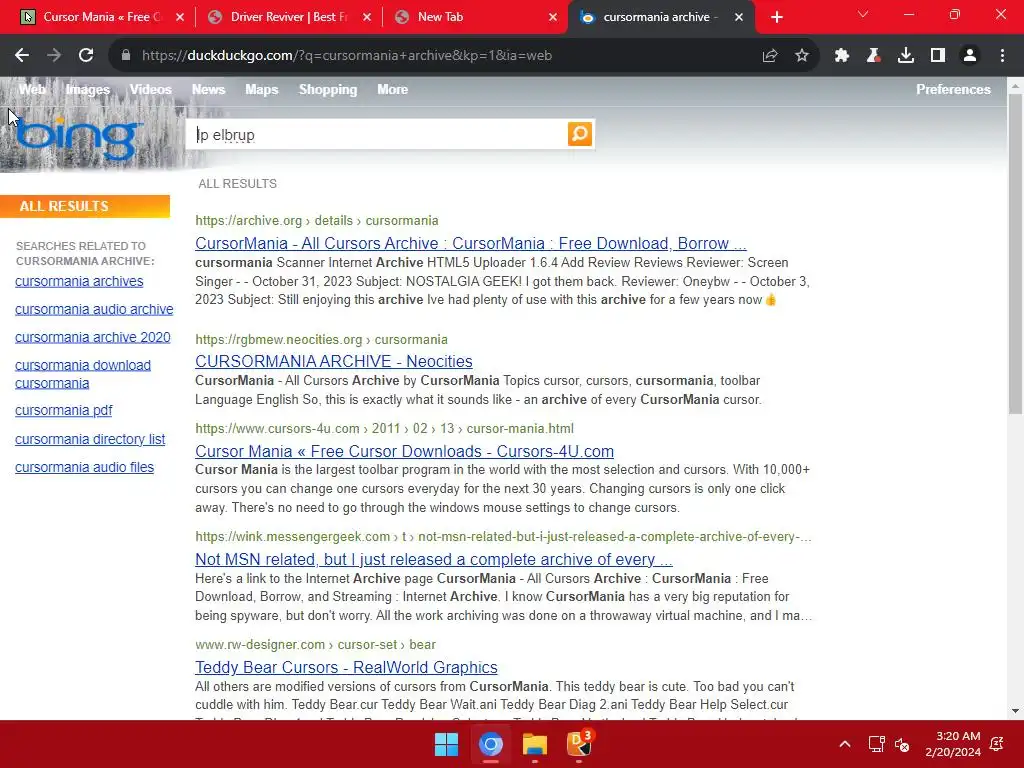Close the Driver Reviver tab

367,17
